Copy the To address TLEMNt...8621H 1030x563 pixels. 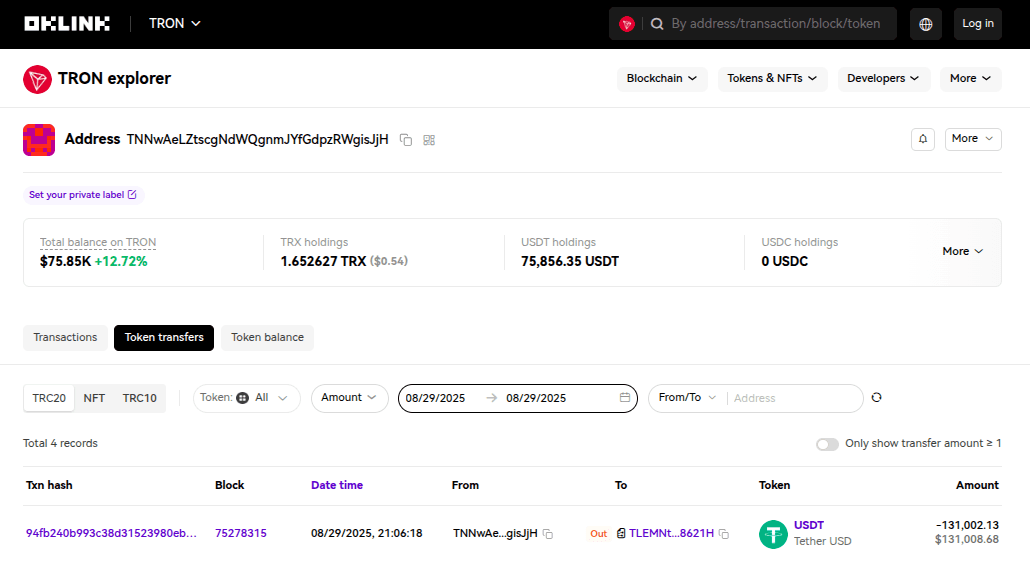[724, 534]
